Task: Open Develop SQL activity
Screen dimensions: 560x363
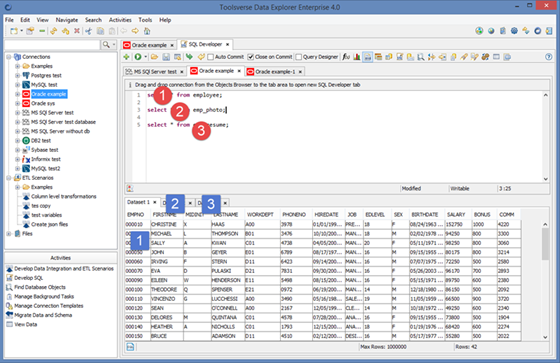Action: click(29, 278)
